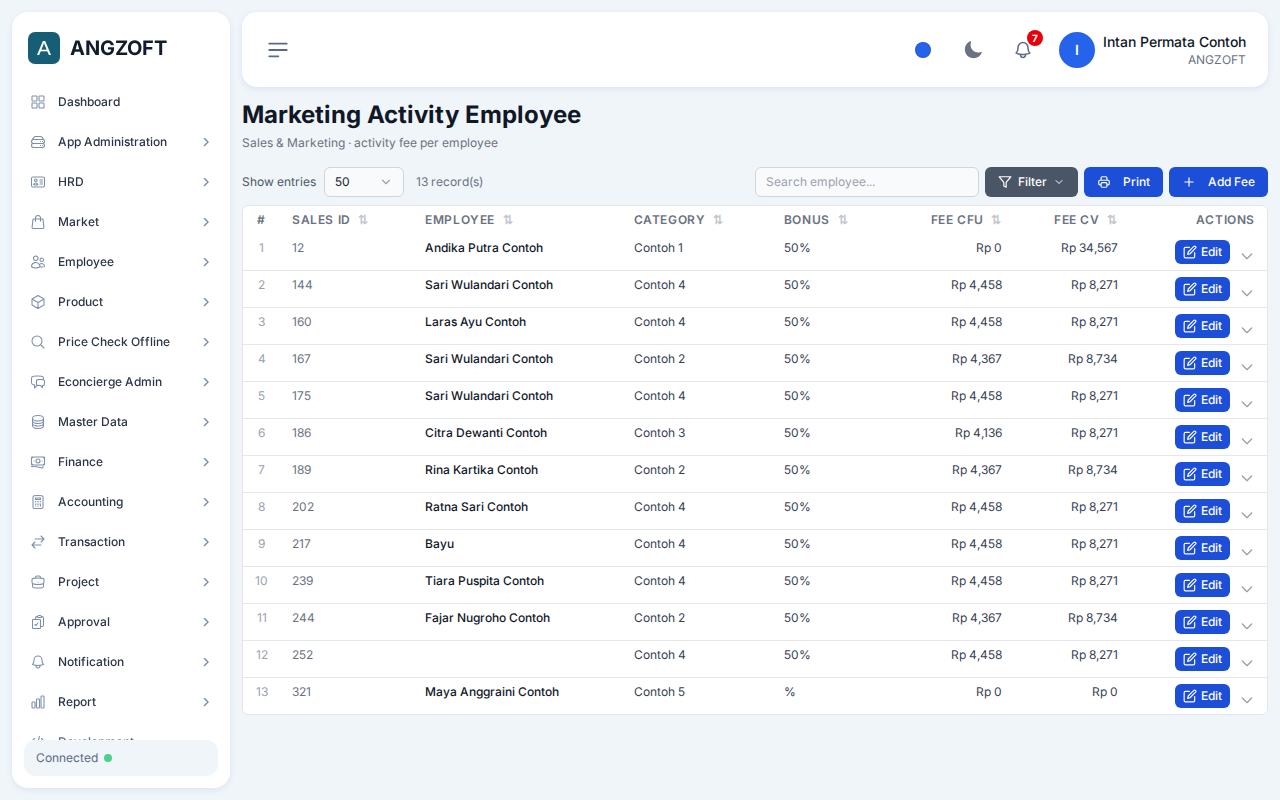Sort by Fee CV column icon
This screenshot has width=1280, height=800.
pyautogui.click(x=1112, y=220)
